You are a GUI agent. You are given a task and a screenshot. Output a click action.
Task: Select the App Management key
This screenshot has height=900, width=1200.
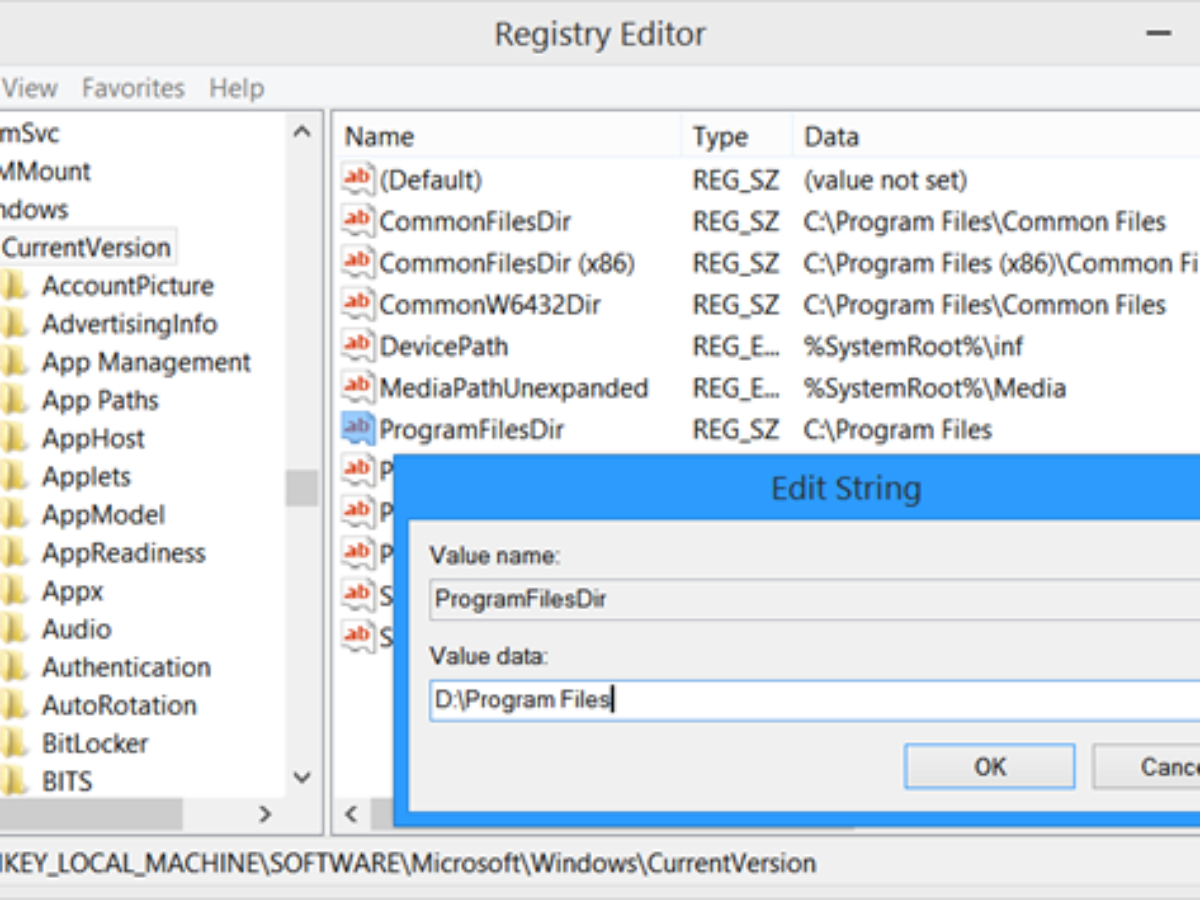(x=146, y=362)
